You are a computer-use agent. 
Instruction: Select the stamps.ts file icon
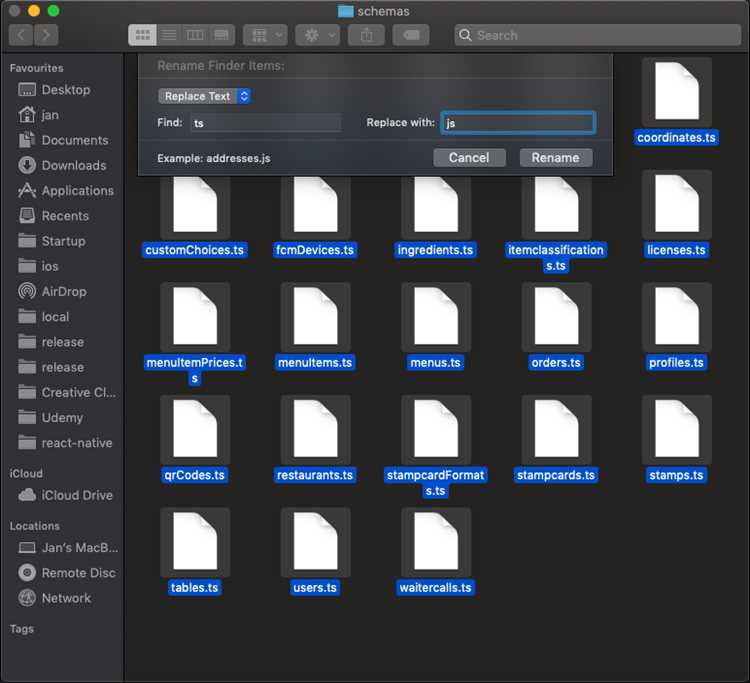click(x=677, y=430)
